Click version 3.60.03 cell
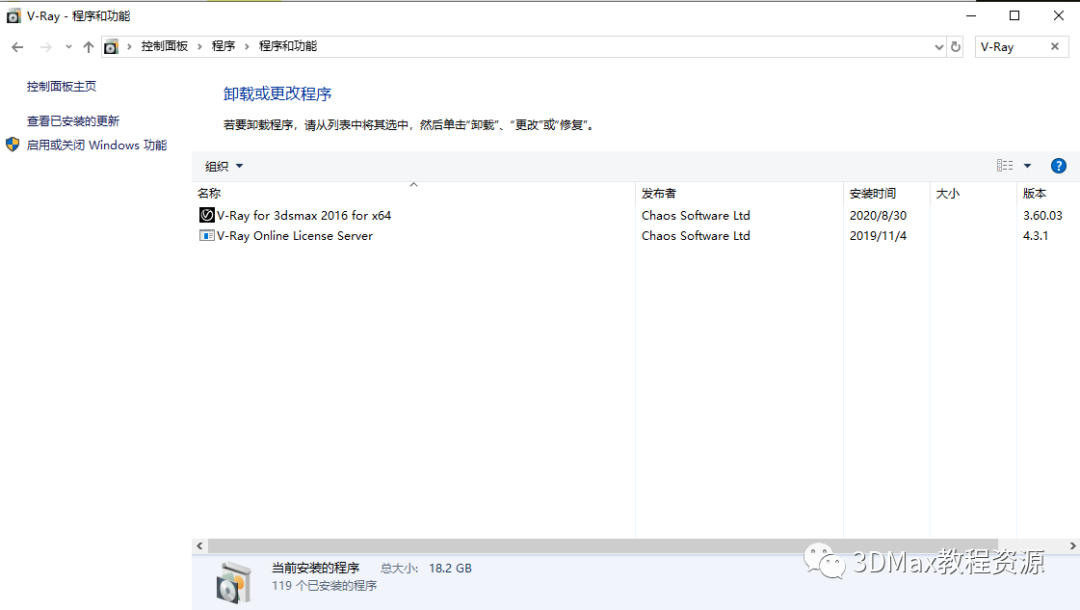The height and width of the screenshot is (610, 1080). pyautogui.click(x=1042, y=215)
